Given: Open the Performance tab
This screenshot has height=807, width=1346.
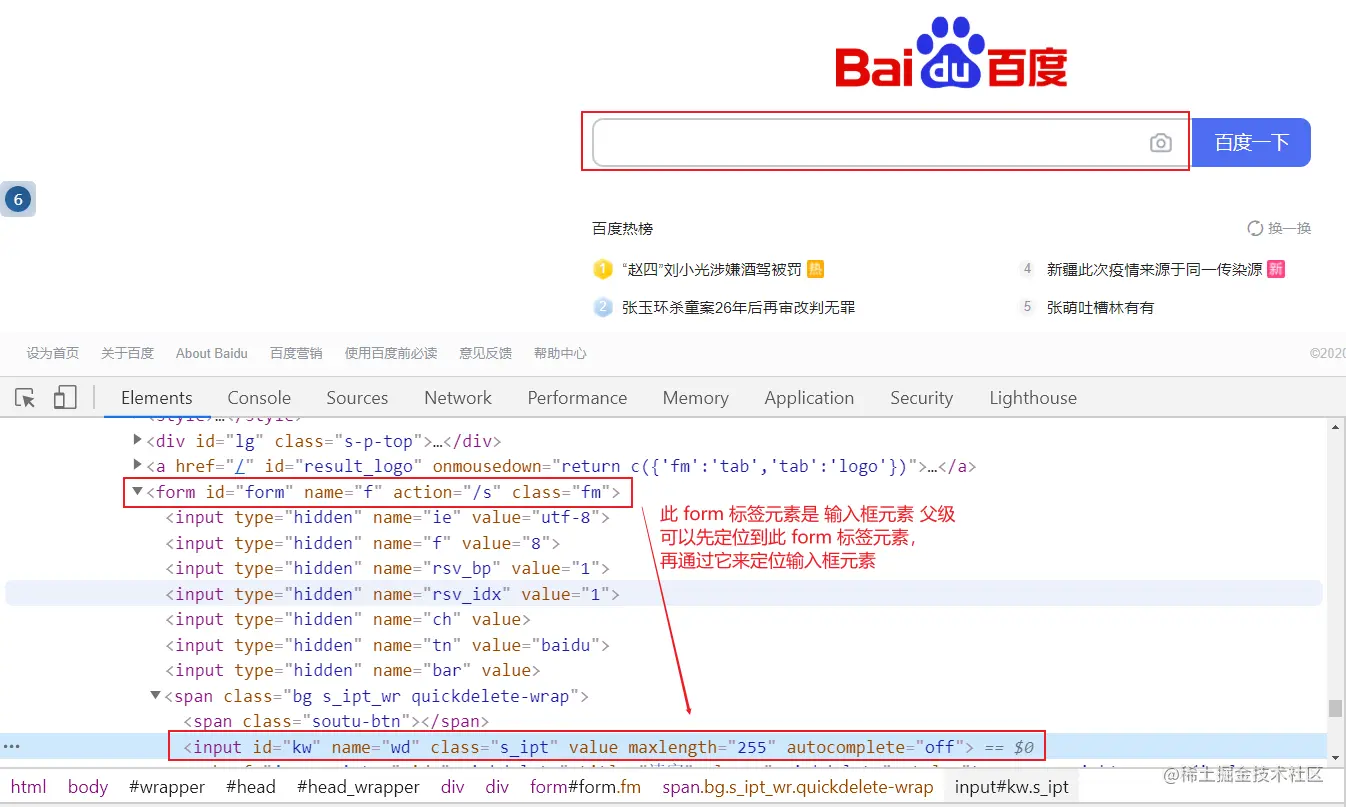Looking at the screenshot, I should tap(577, 398).
